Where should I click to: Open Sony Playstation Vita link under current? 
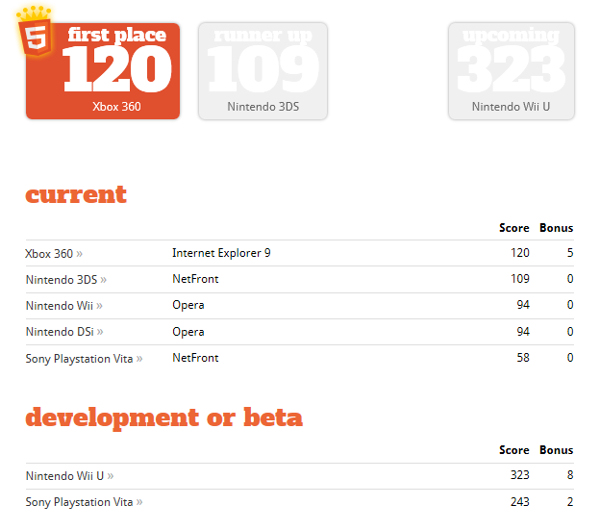coord(84,359)
